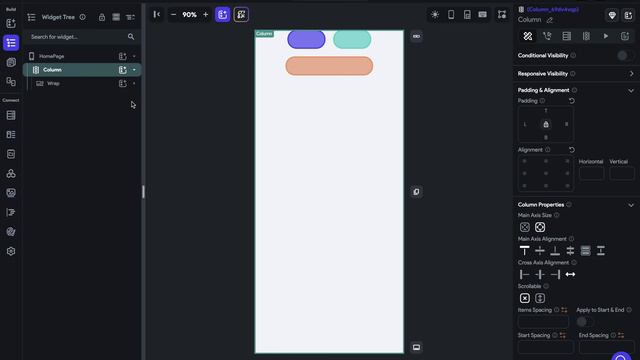640x360 pixels.
Task: Show the keyboard preview
Action: click(482, 15)
